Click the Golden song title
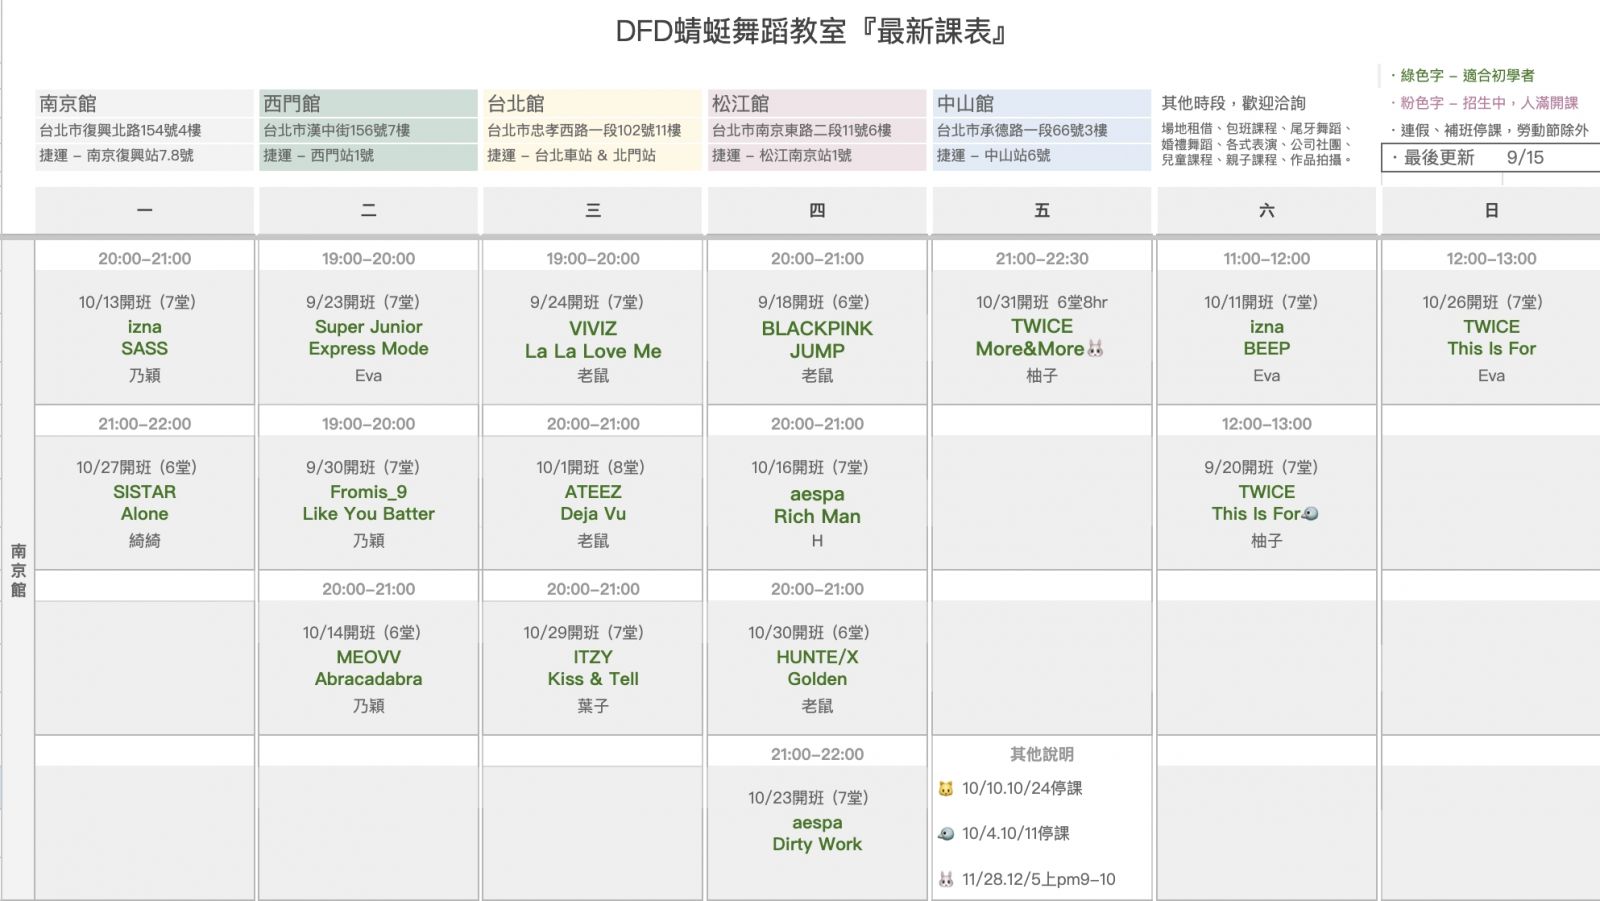The image size is (1600, 901). pyautogui.click(x=817, y=679)
